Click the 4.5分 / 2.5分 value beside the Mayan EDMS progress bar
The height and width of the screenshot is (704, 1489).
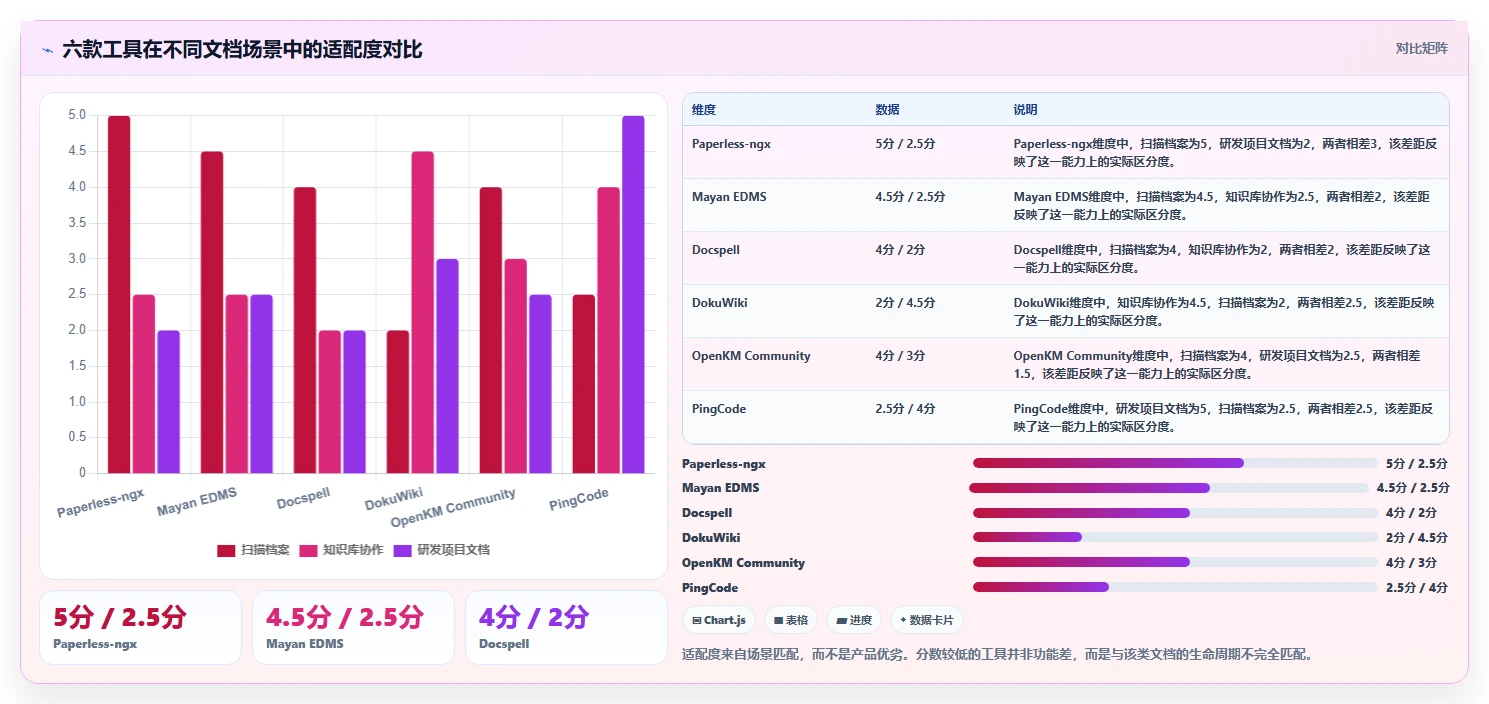[x=1412, y=488]
